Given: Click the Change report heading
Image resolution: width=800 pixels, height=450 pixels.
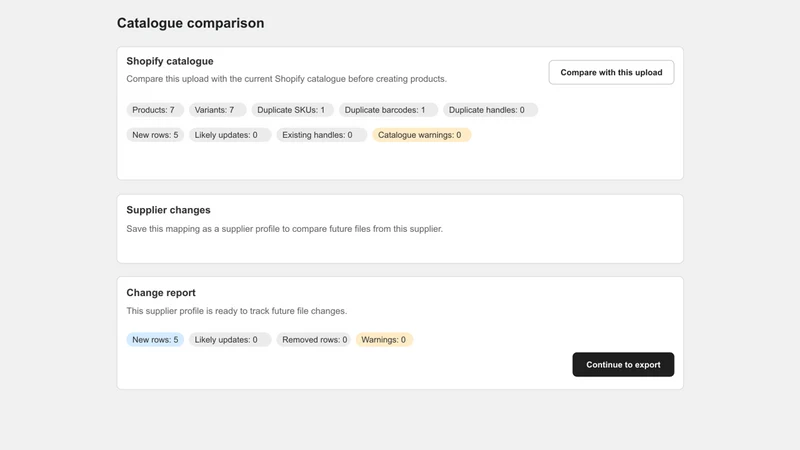Looking at the screenshot, I should click(x=161, y=293).
